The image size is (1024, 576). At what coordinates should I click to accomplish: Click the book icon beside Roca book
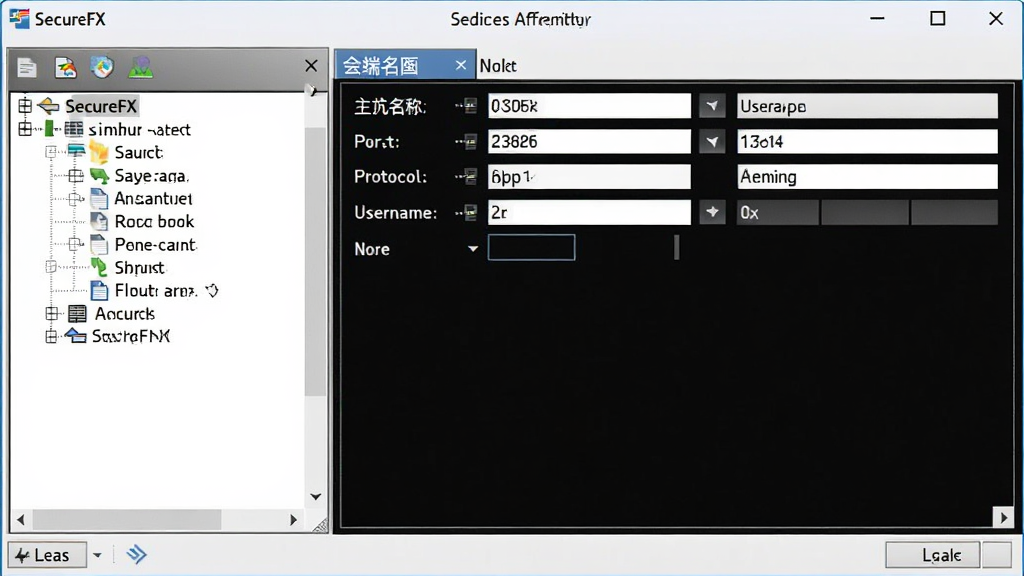99,221
